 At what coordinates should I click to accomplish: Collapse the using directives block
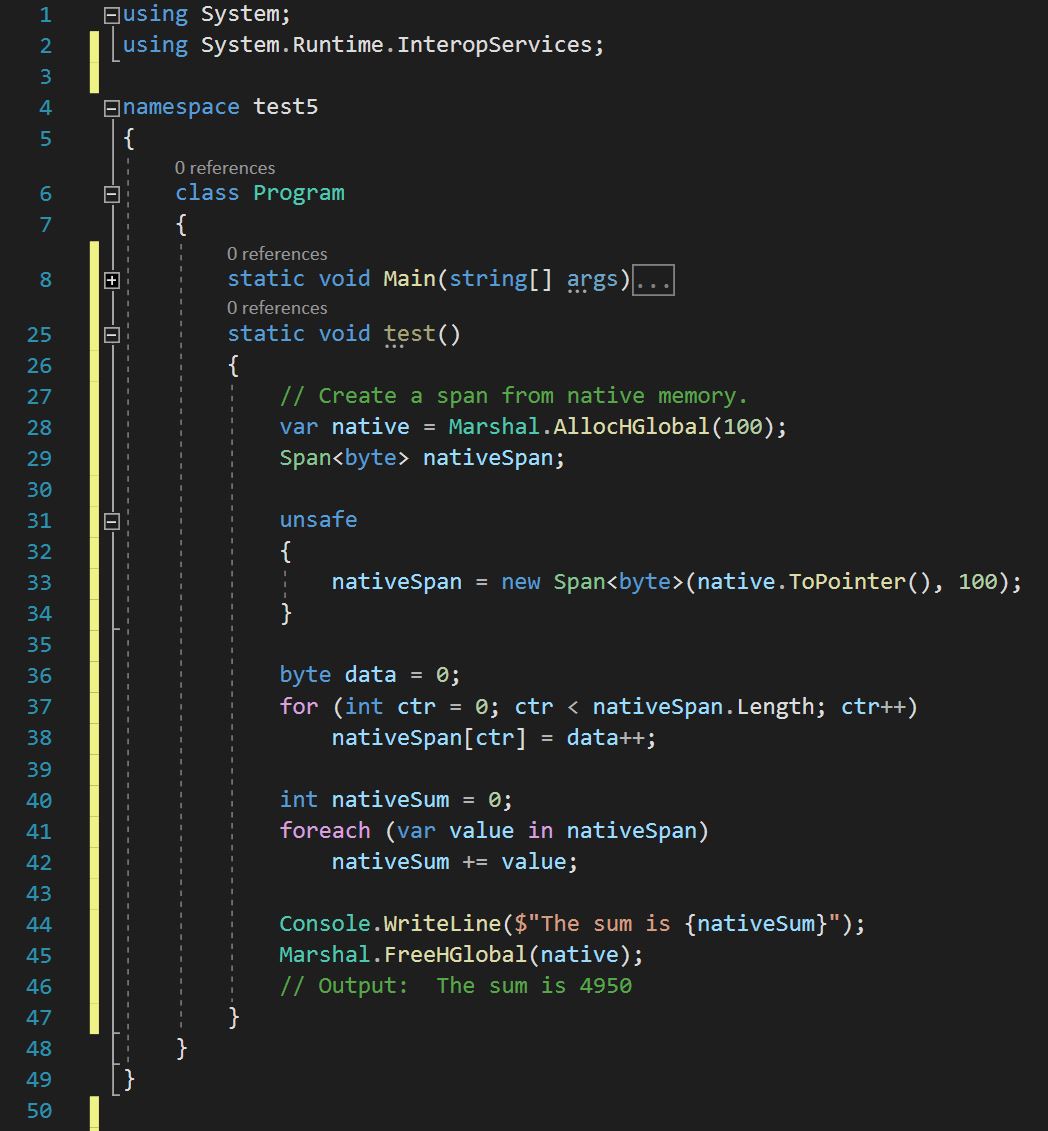[112, 15]
